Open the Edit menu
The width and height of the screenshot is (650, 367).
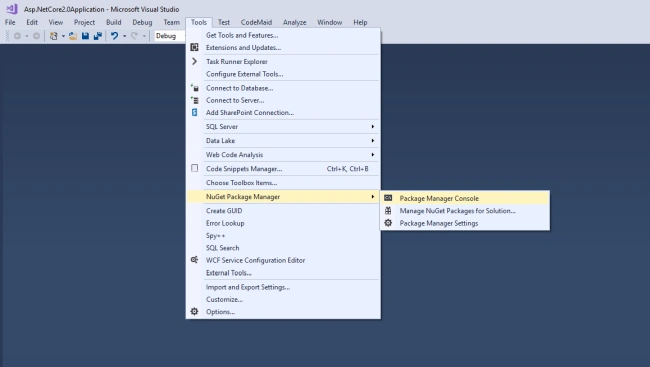pos(32,22)
